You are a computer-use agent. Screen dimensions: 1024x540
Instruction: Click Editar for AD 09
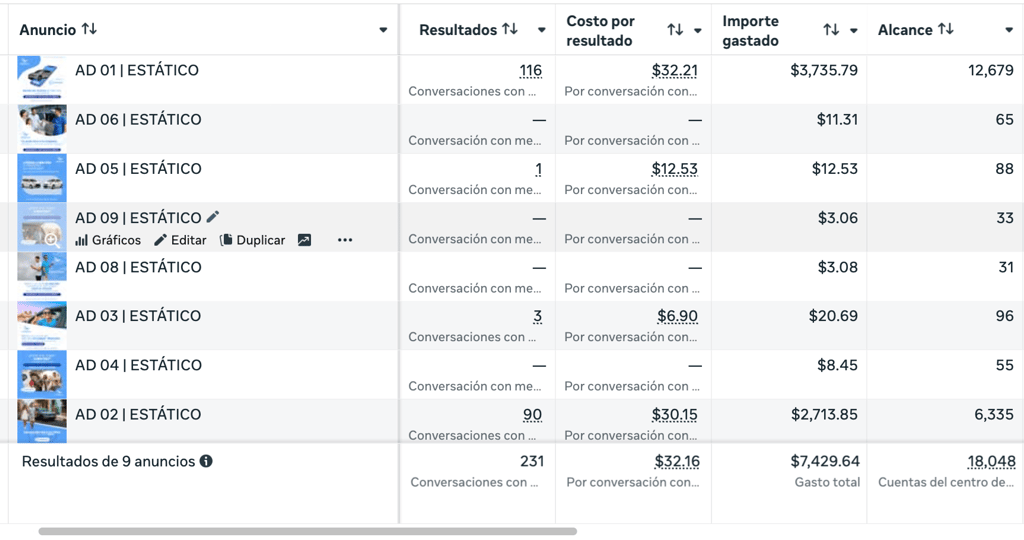[x=180, y=240]
